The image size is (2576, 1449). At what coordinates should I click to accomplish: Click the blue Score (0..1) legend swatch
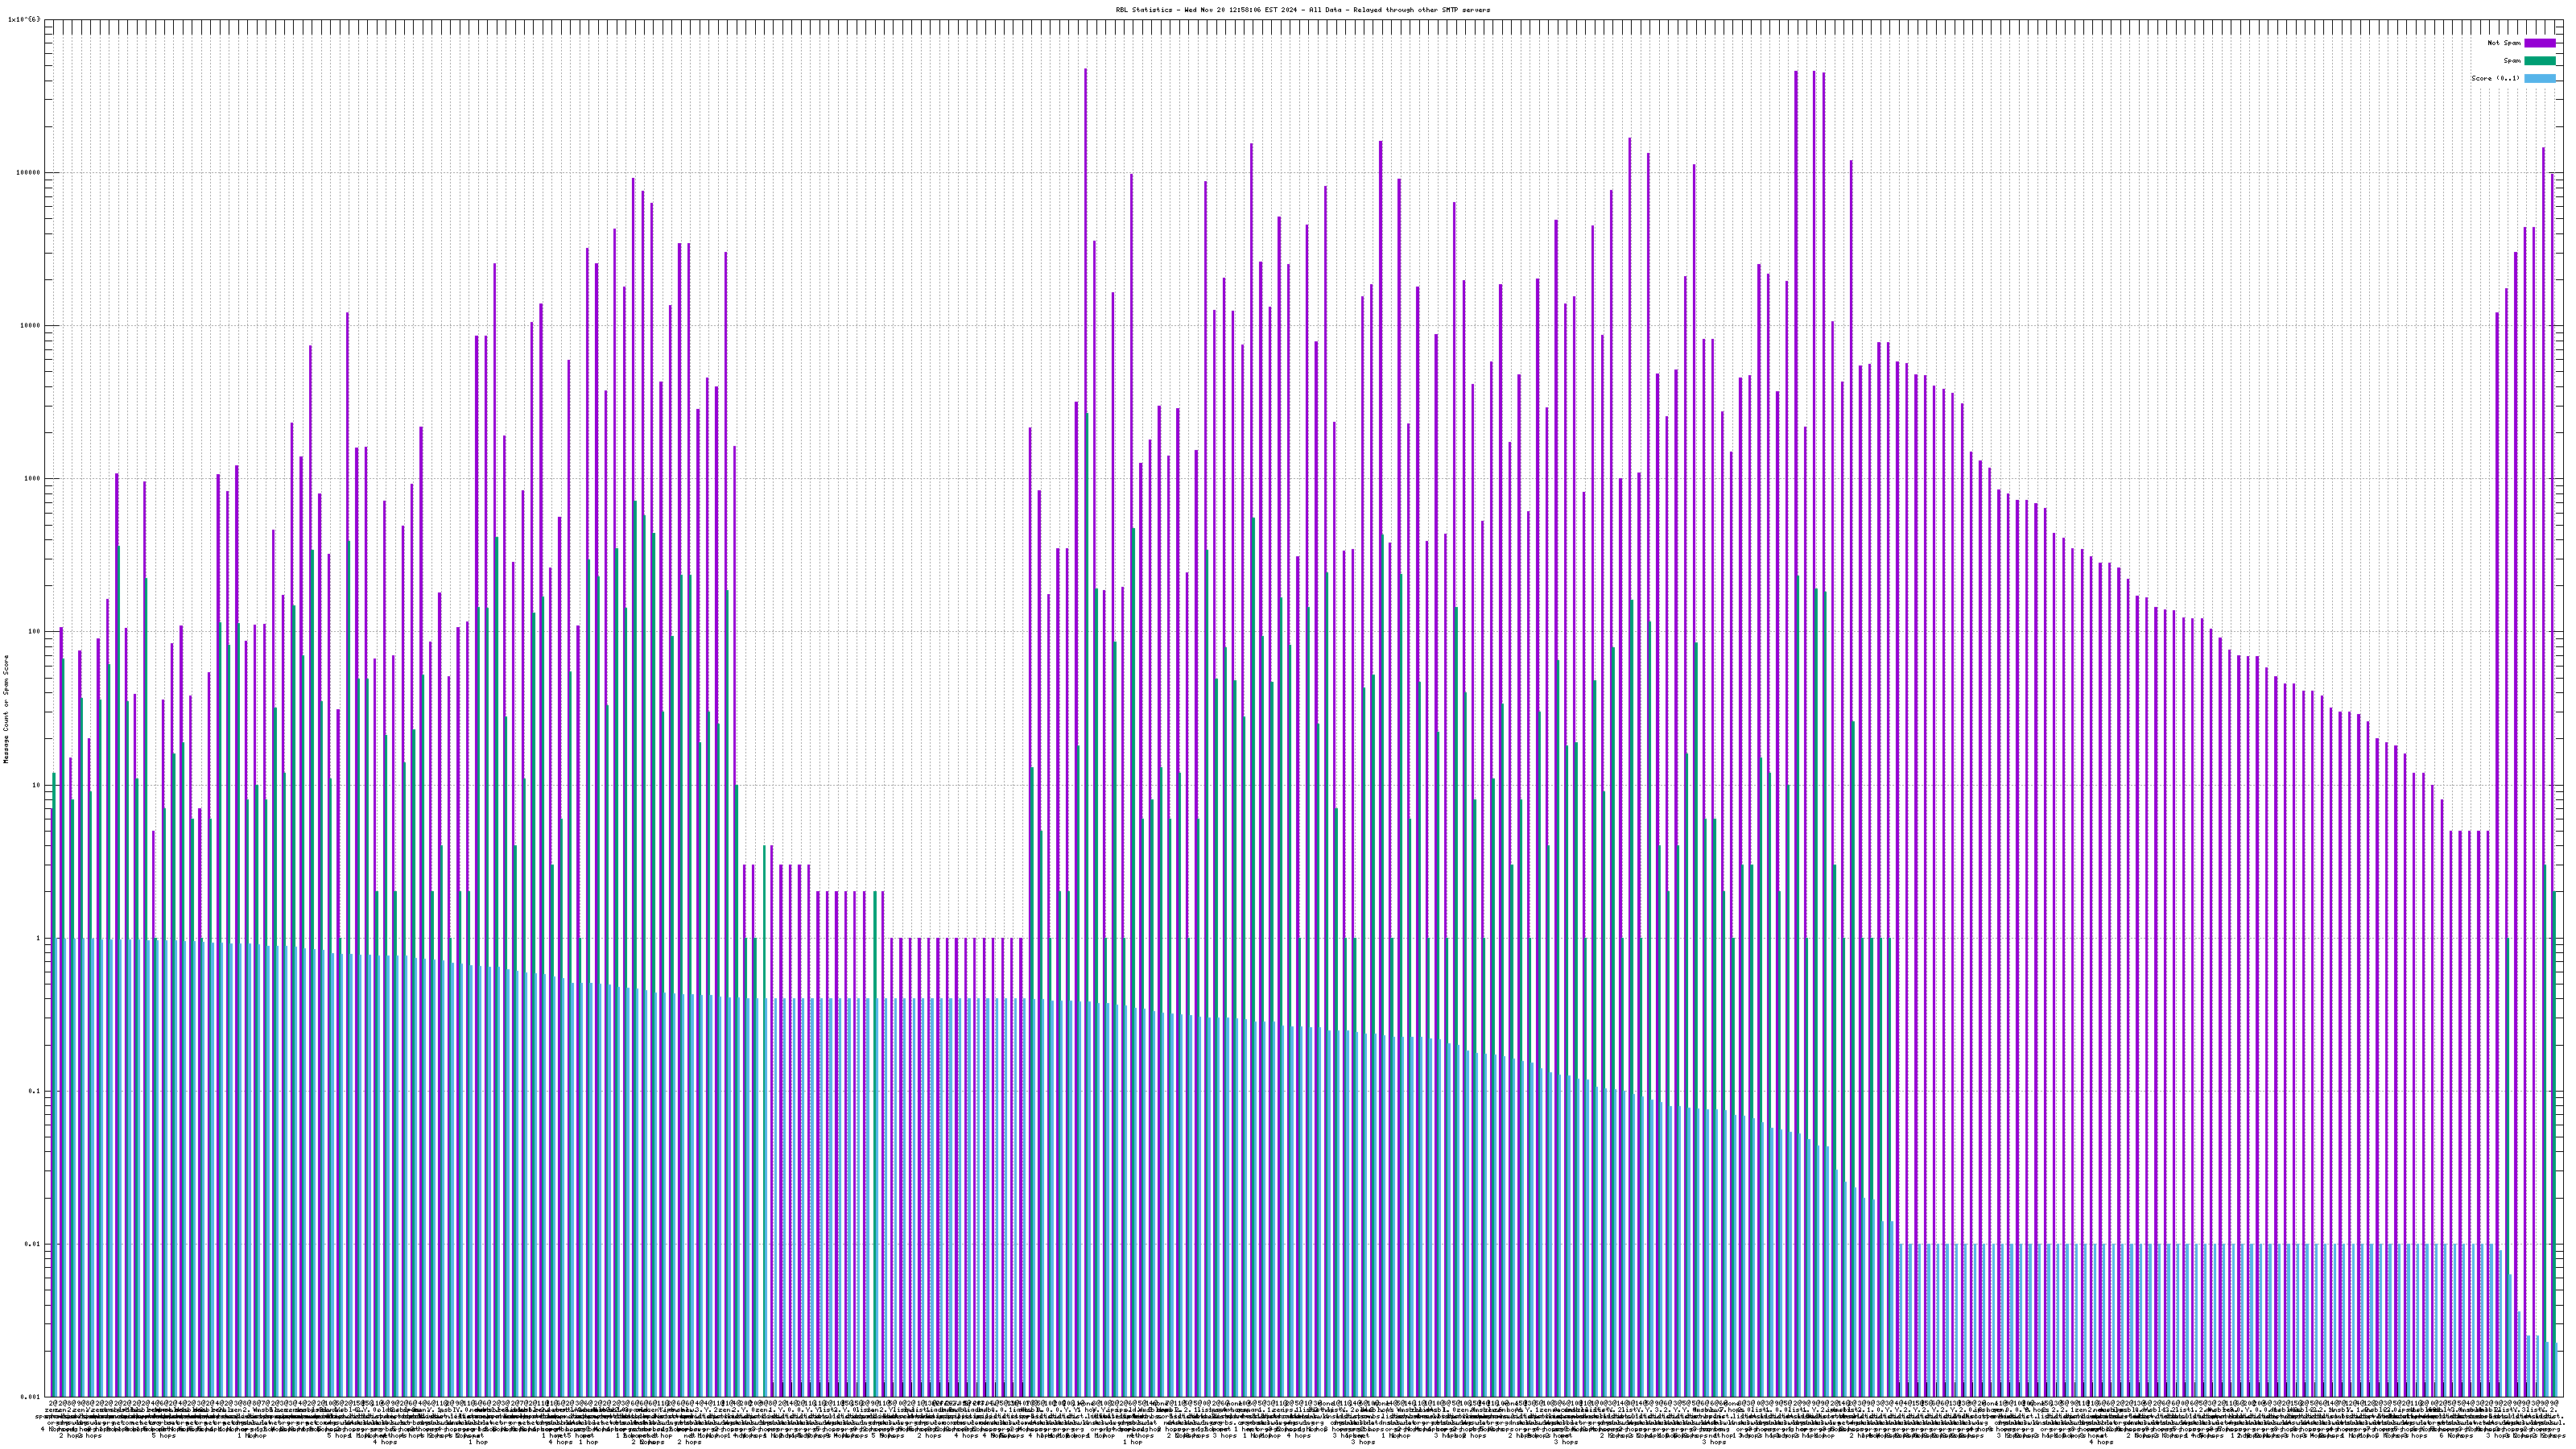(x=2539, y=78)
